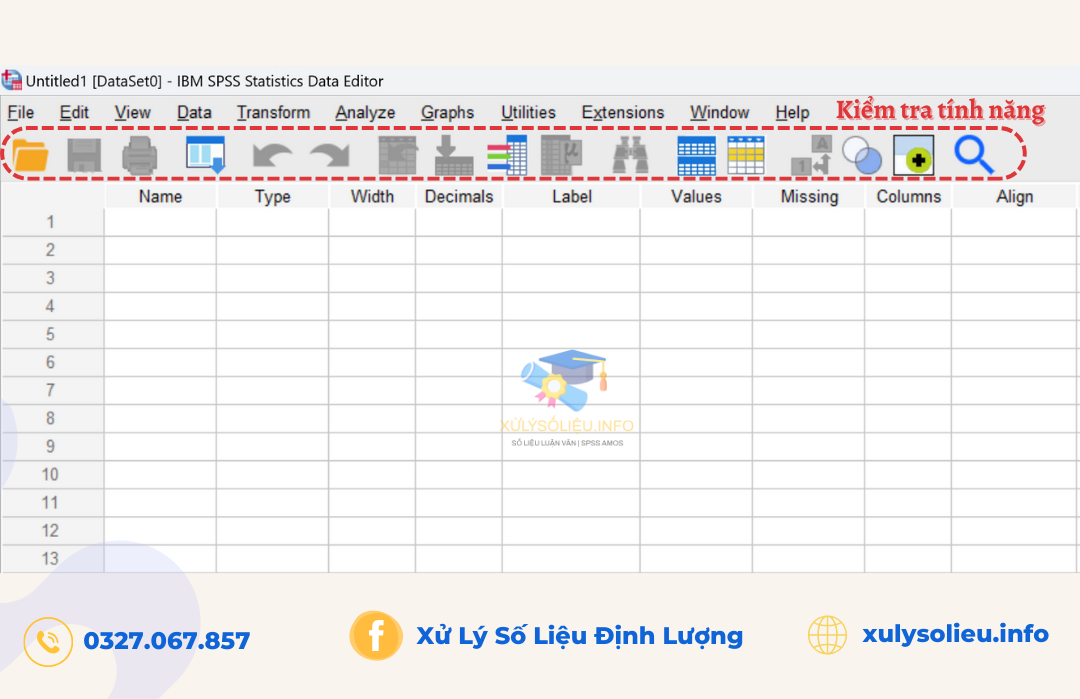
Task: Select row header 3
Action: click(x=52, y=278)
